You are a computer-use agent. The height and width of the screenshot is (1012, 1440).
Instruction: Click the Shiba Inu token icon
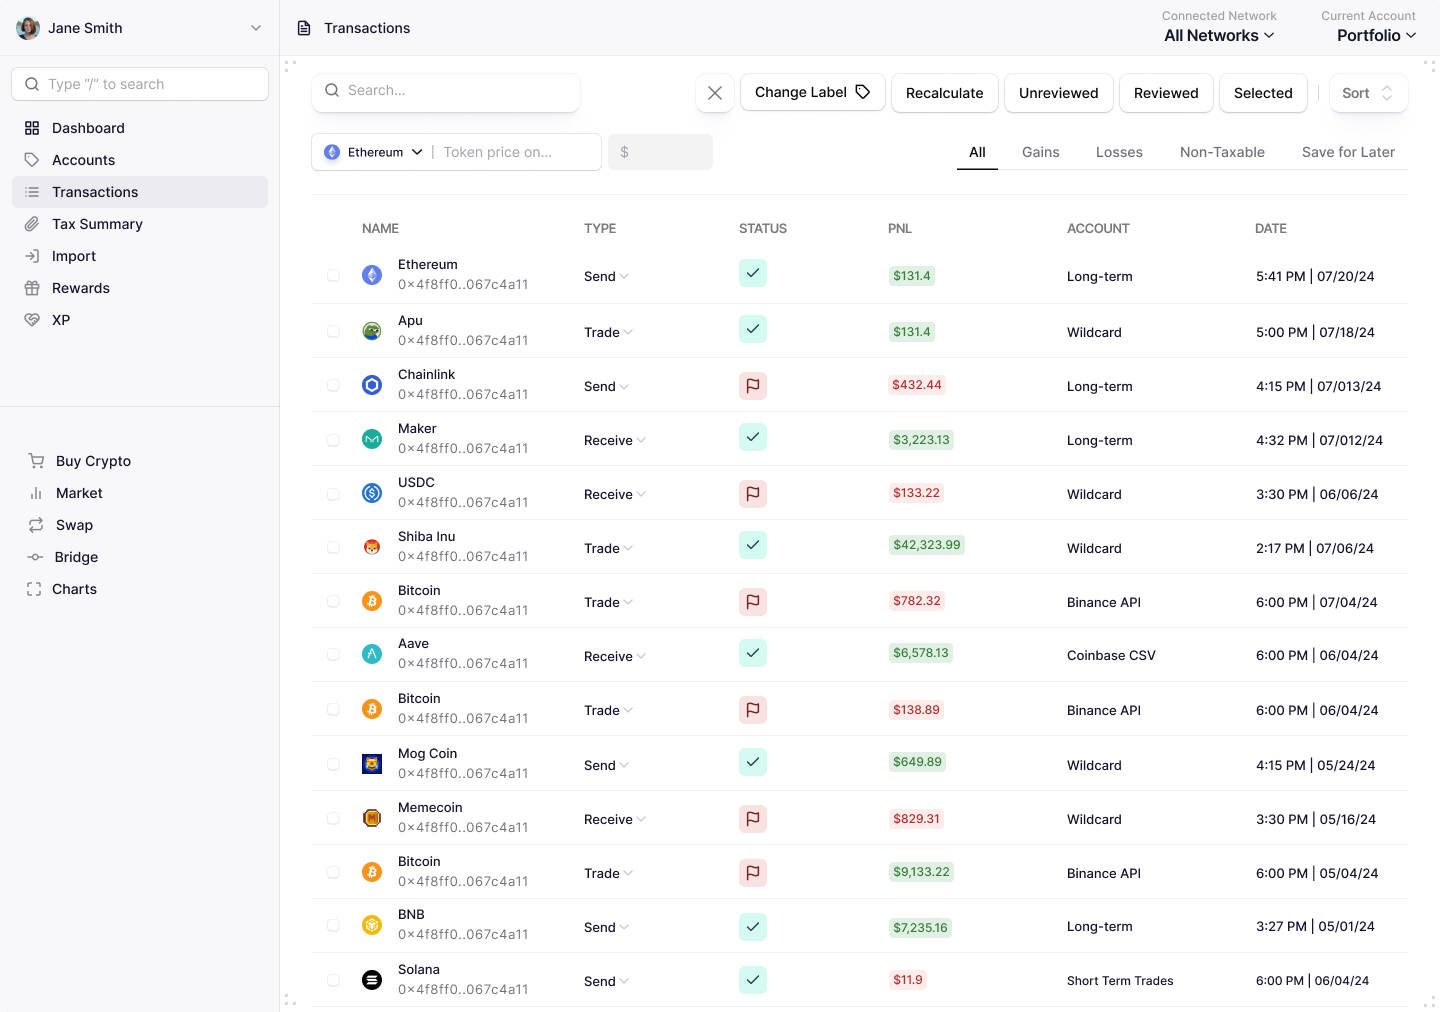(372, 547)
